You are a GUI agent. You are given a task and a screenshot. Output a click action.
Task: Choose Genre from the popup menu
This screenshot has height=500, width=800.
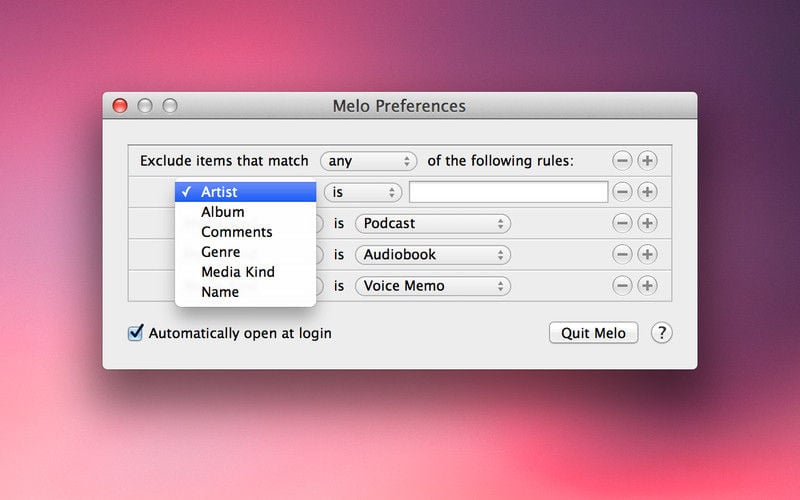click(245, 252)
